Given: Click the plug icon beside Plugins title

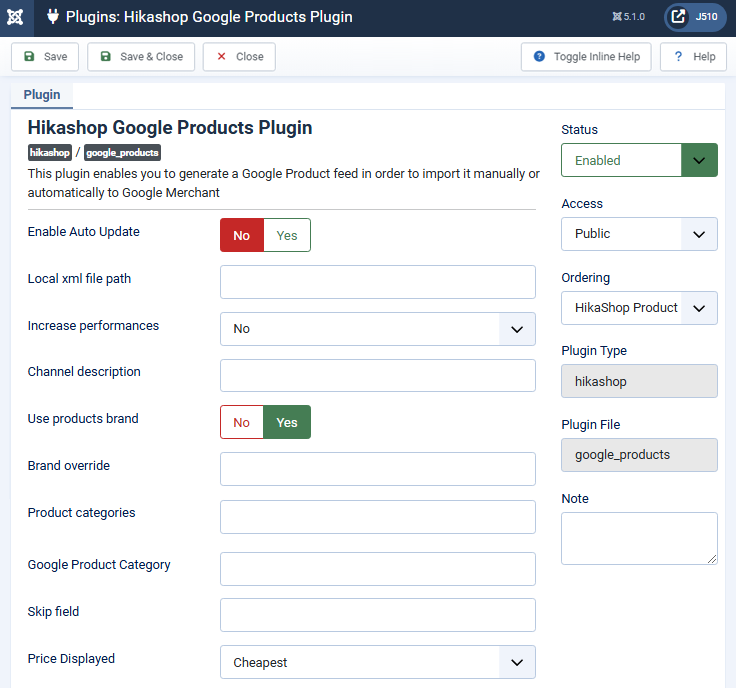Looking at the screenshot, I should [53, 17].
